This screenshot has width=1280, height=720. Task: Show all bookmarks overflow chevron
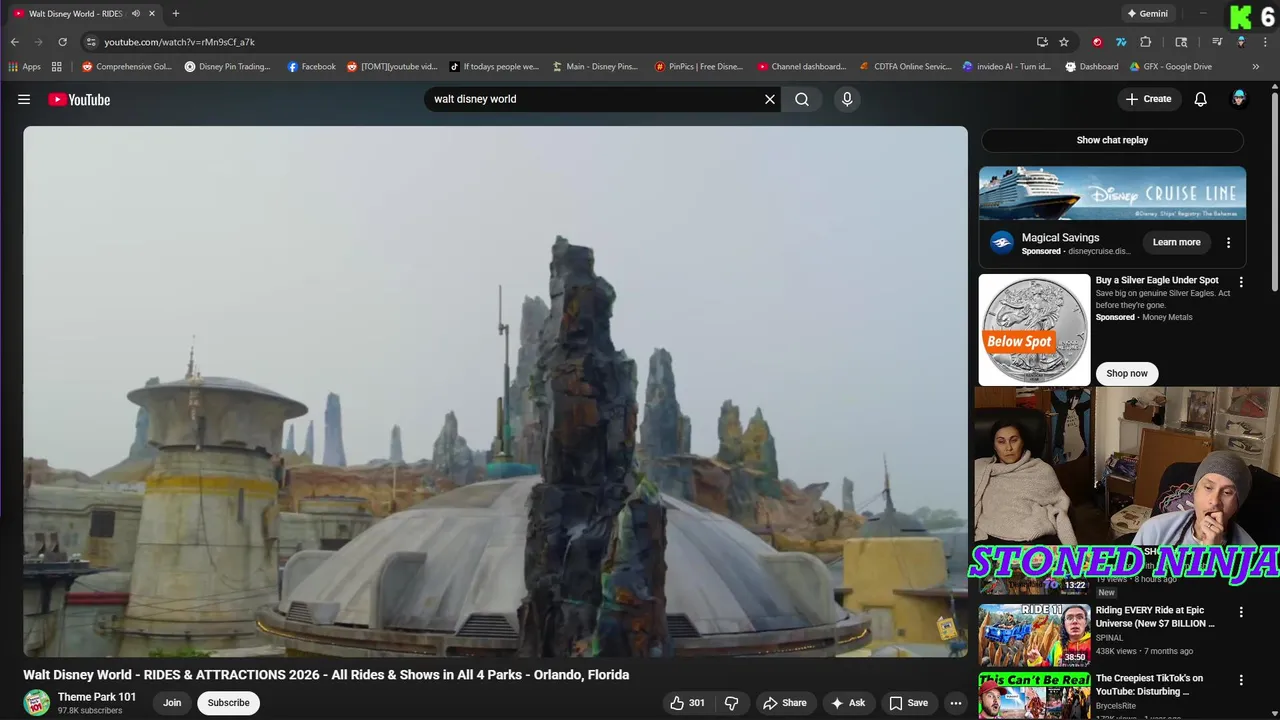point(1257,67)
